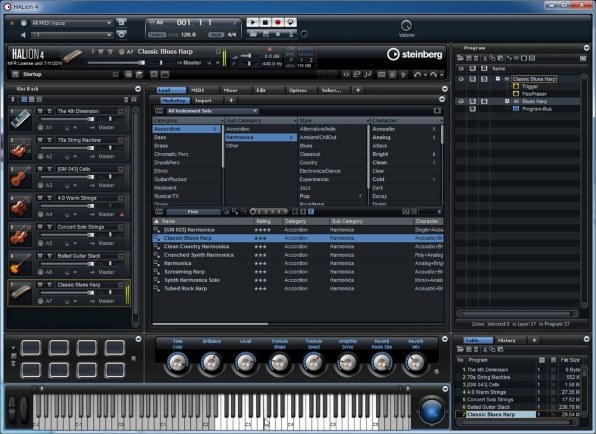Click the Steinberg logo
The image size is (596, 434).
tap(415, 54)
